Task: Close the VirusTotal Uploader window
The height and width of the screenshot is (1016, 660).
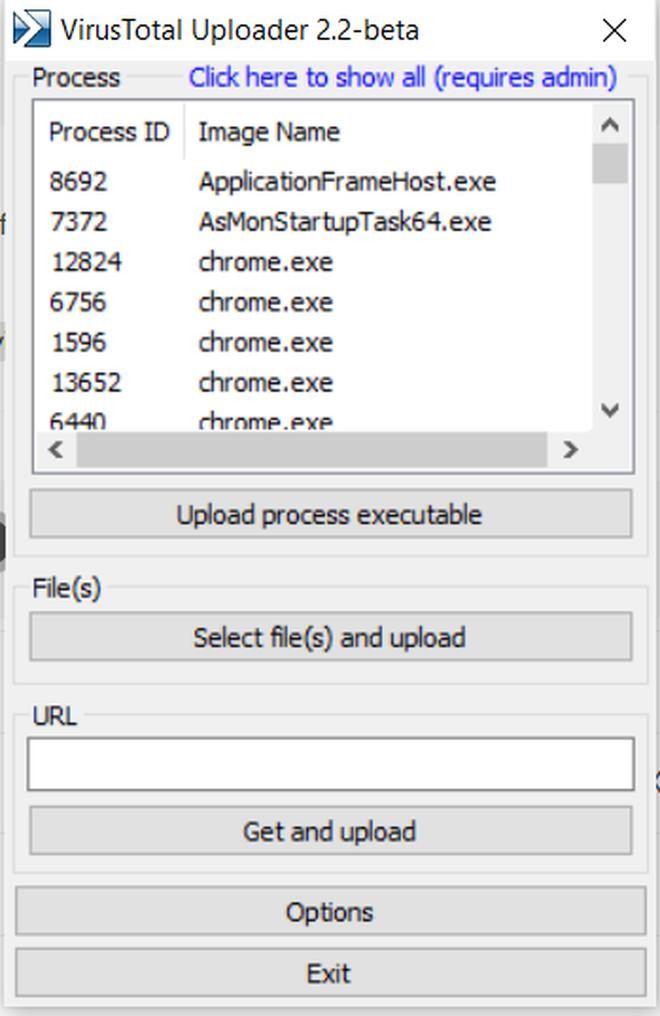Action: [x=614, y=30]
